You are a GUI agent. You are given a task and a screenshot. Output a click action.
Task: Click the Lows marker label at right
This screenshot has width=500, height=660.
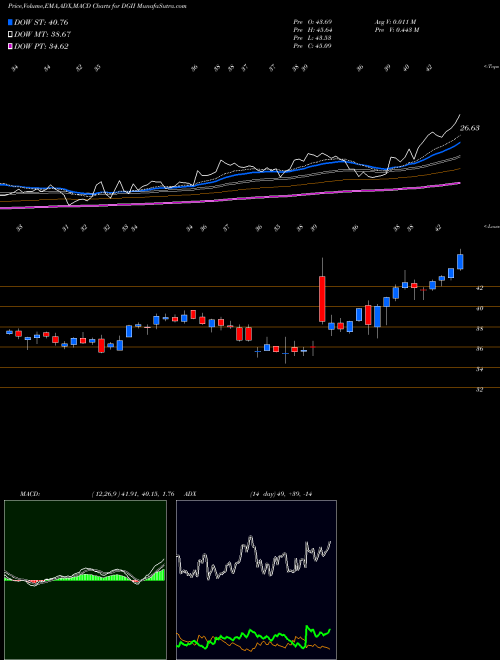(x=492, y=226)
